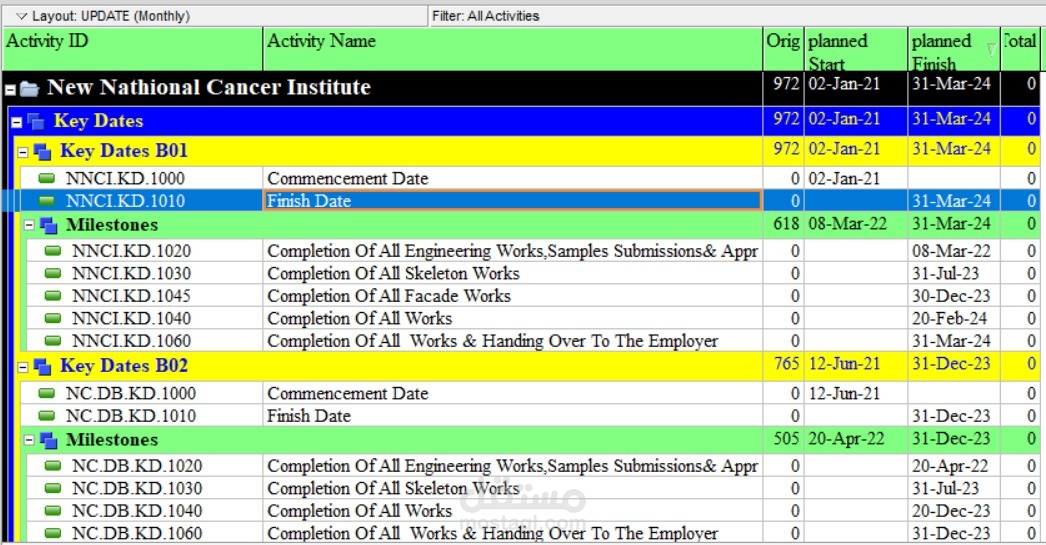
Task: Click activity icon for NC.DB.KD.1020
Action: tap(53, 466)
